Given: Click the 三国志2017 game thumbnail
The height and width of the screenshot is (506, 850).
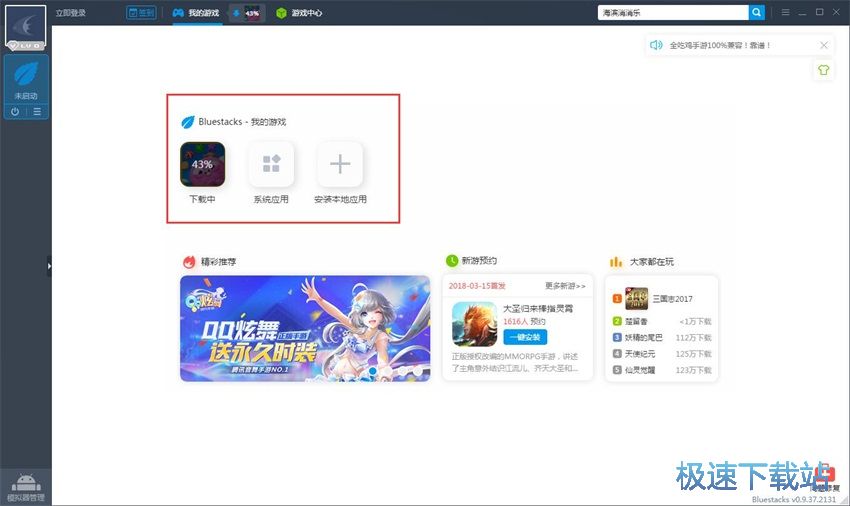Looking at the screenshot, I should (x=636, y=299).
